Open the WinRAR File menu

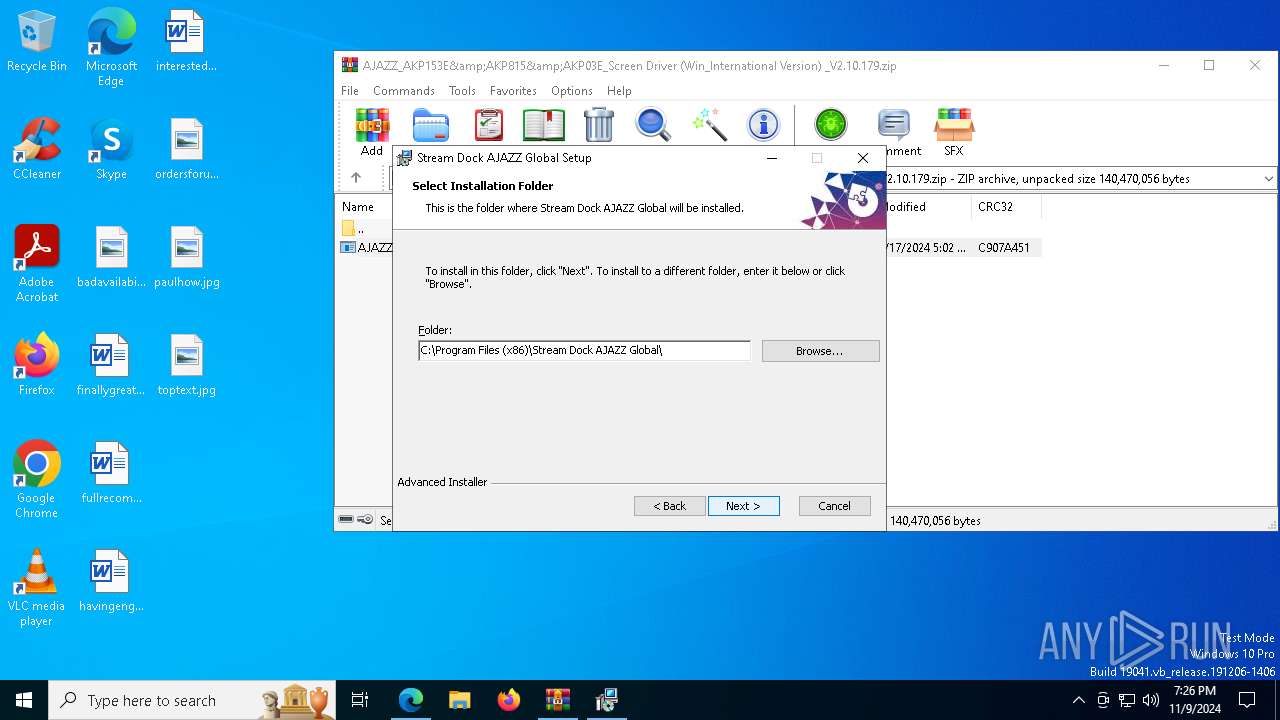click(350, 91)
